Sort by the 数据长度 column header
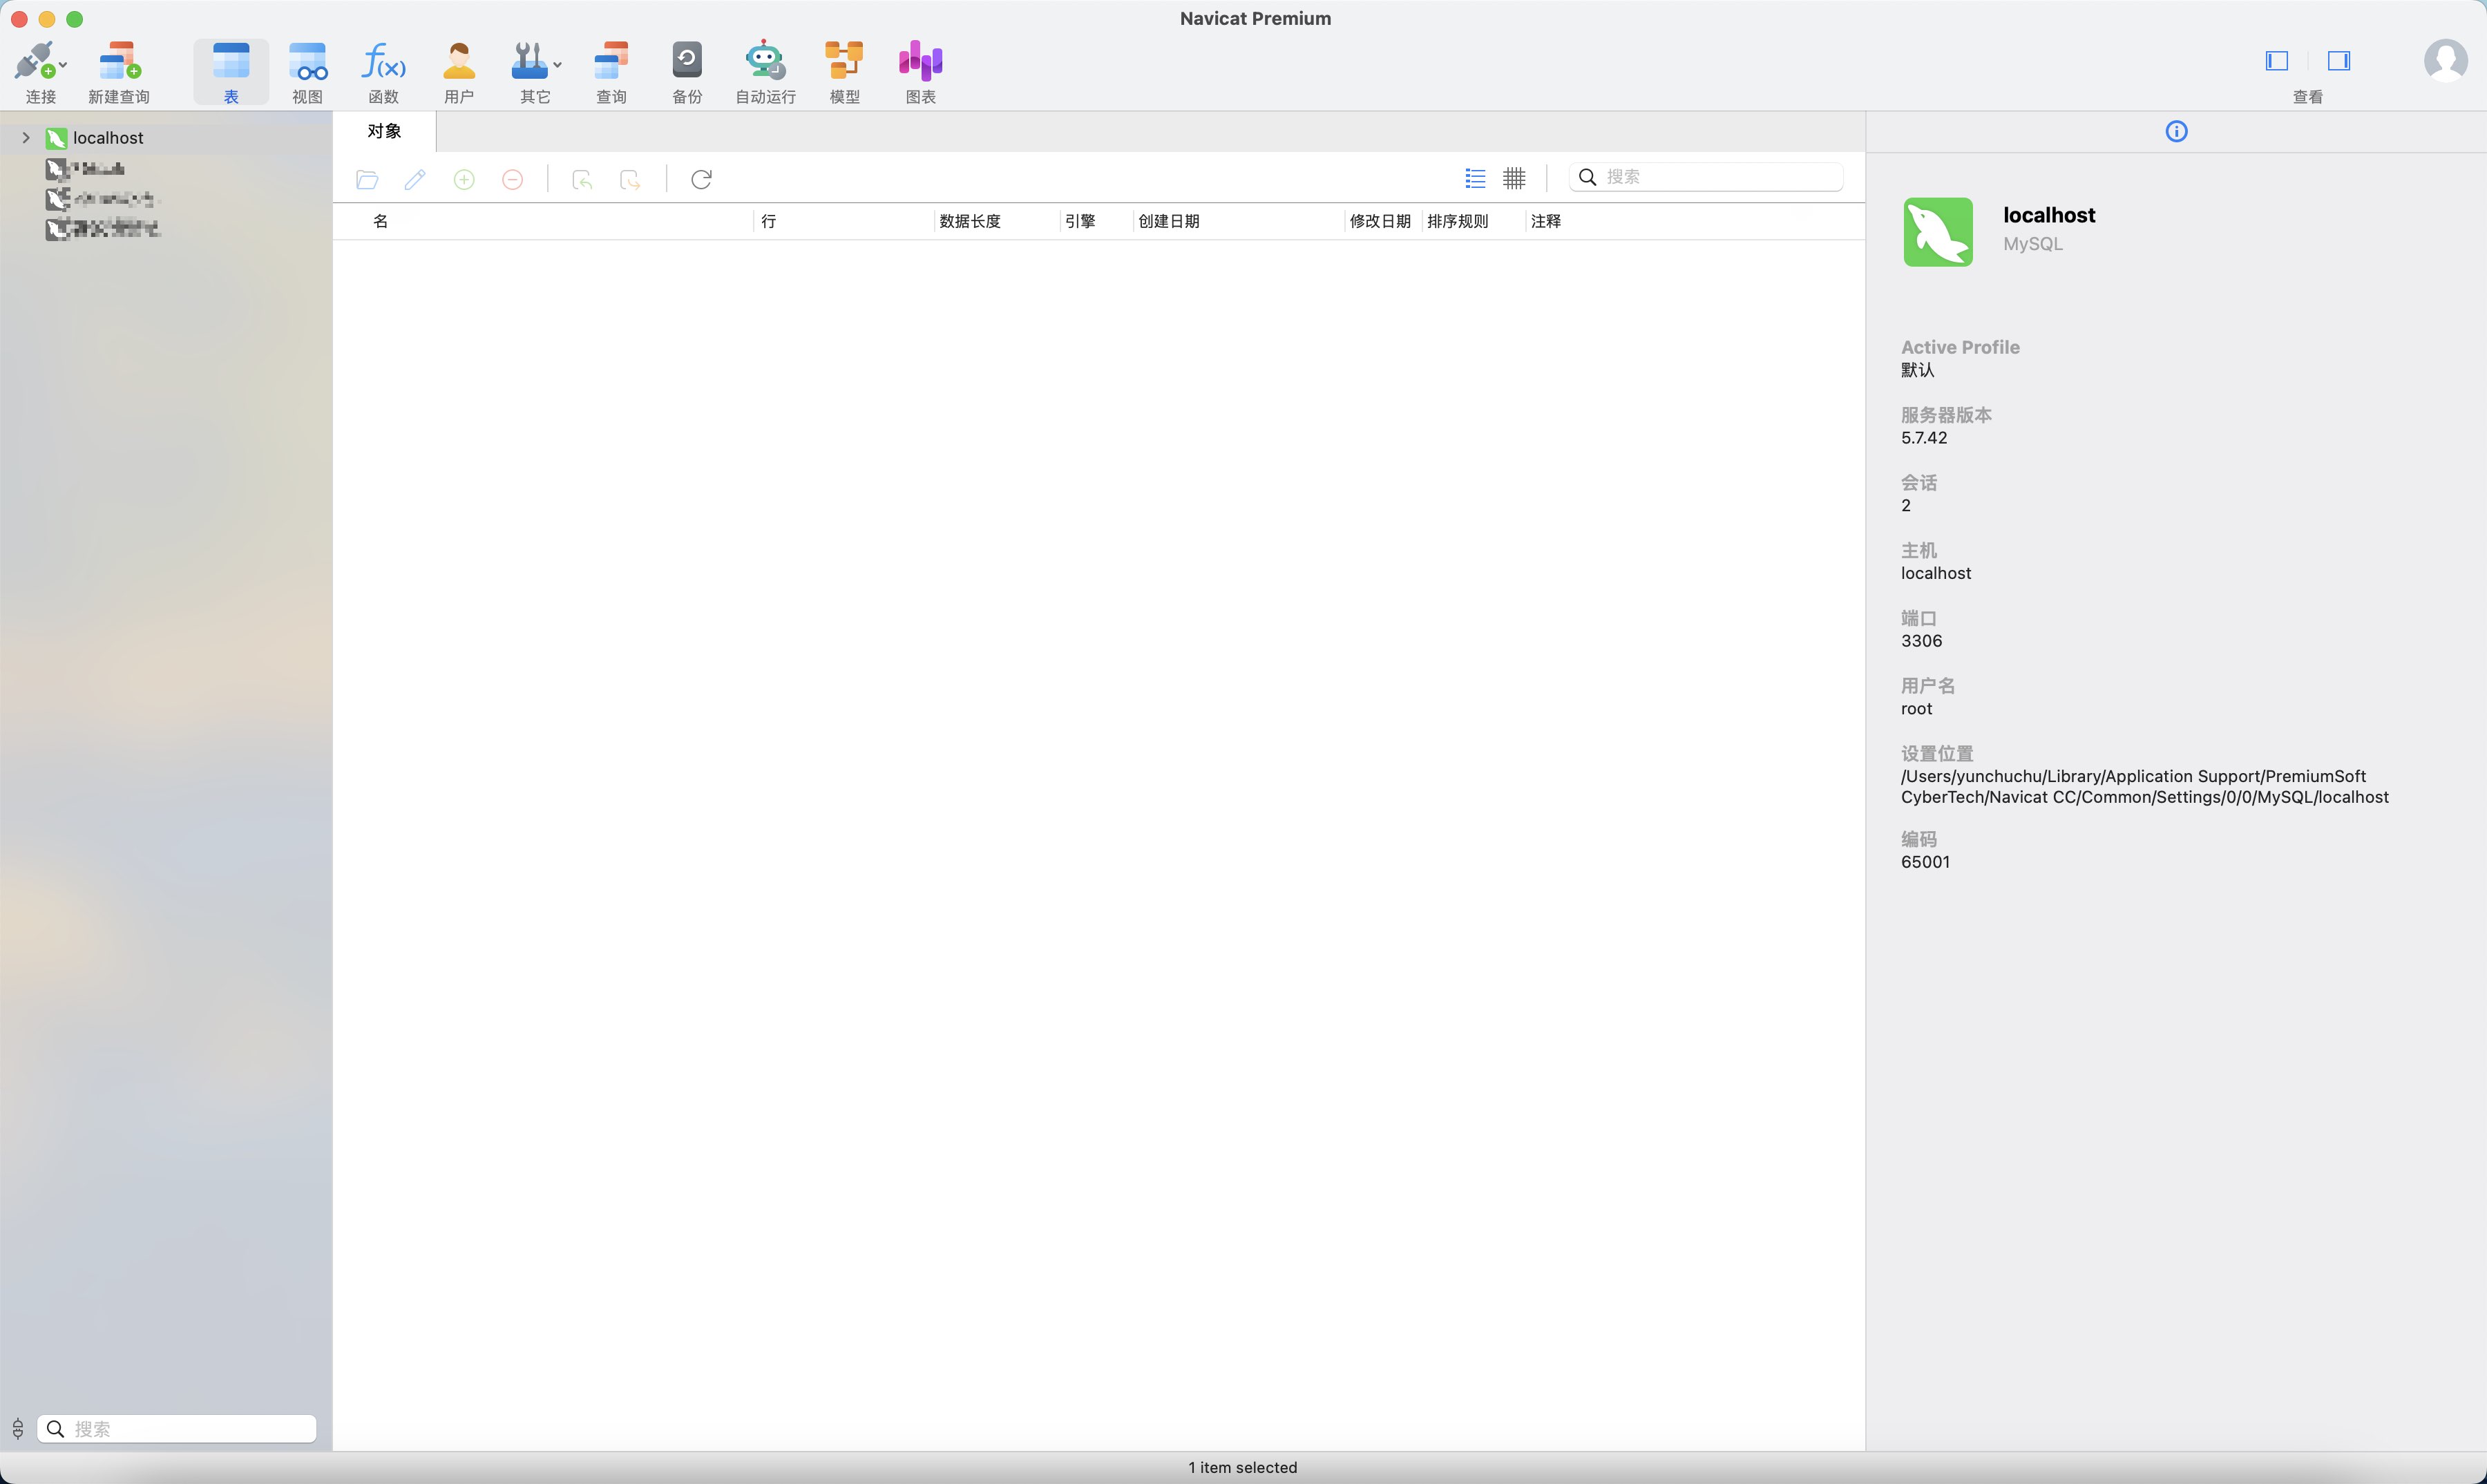 [x=970, y=221]
